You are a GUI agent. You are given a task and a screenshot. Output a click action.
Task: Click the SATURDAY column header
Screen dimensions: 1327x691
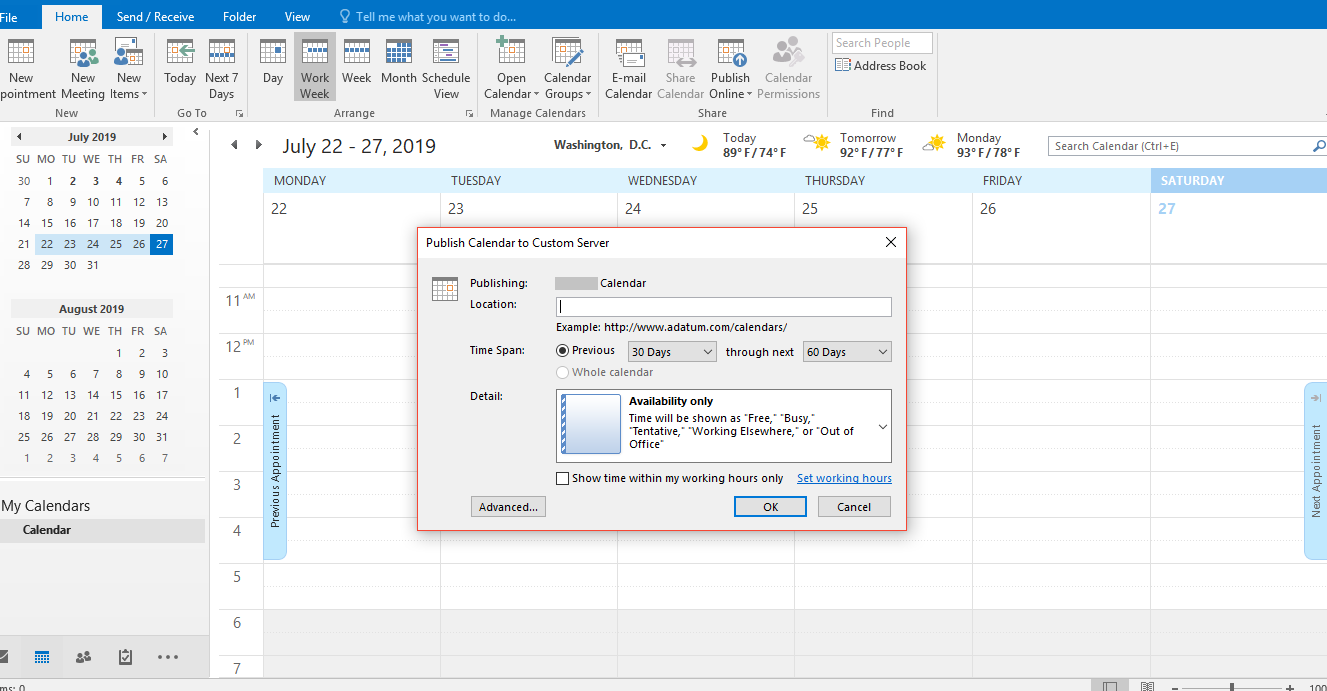pos(1238,181)
